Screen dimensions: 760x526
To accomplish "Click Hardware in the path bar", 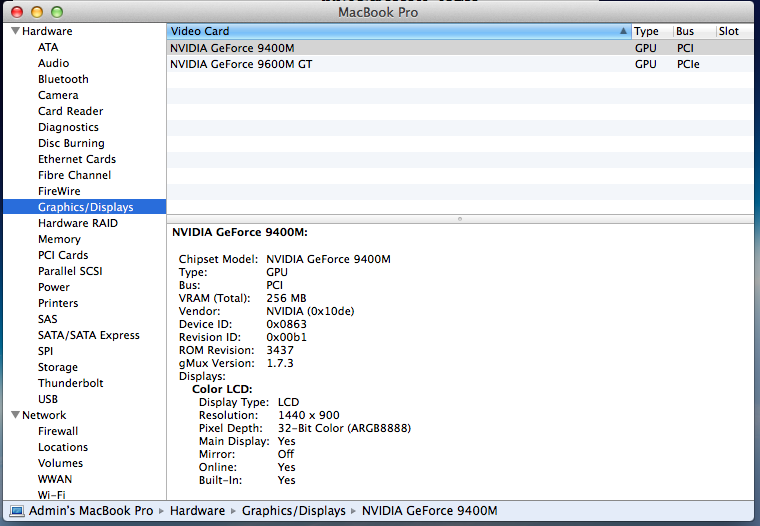I will (x=197, y=511).
